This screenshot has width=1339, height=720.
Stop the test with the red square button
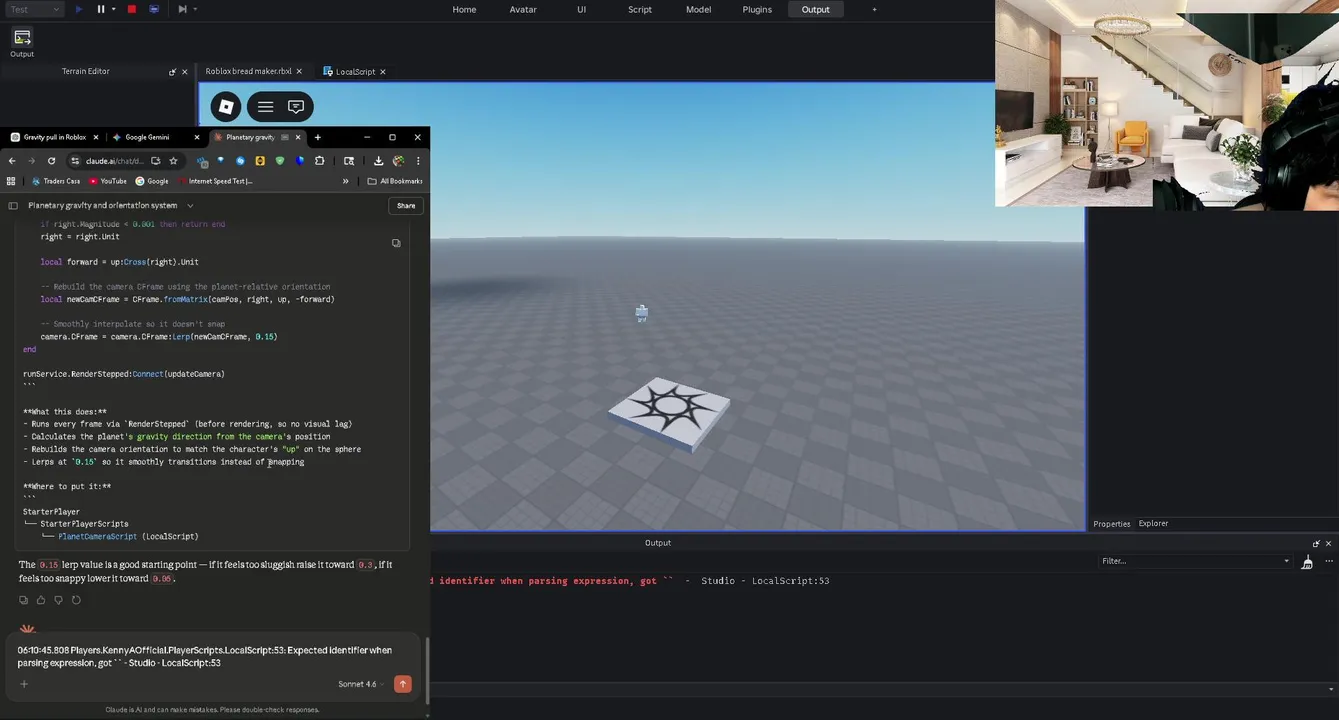pyautogui.click(x=132, y=9)
